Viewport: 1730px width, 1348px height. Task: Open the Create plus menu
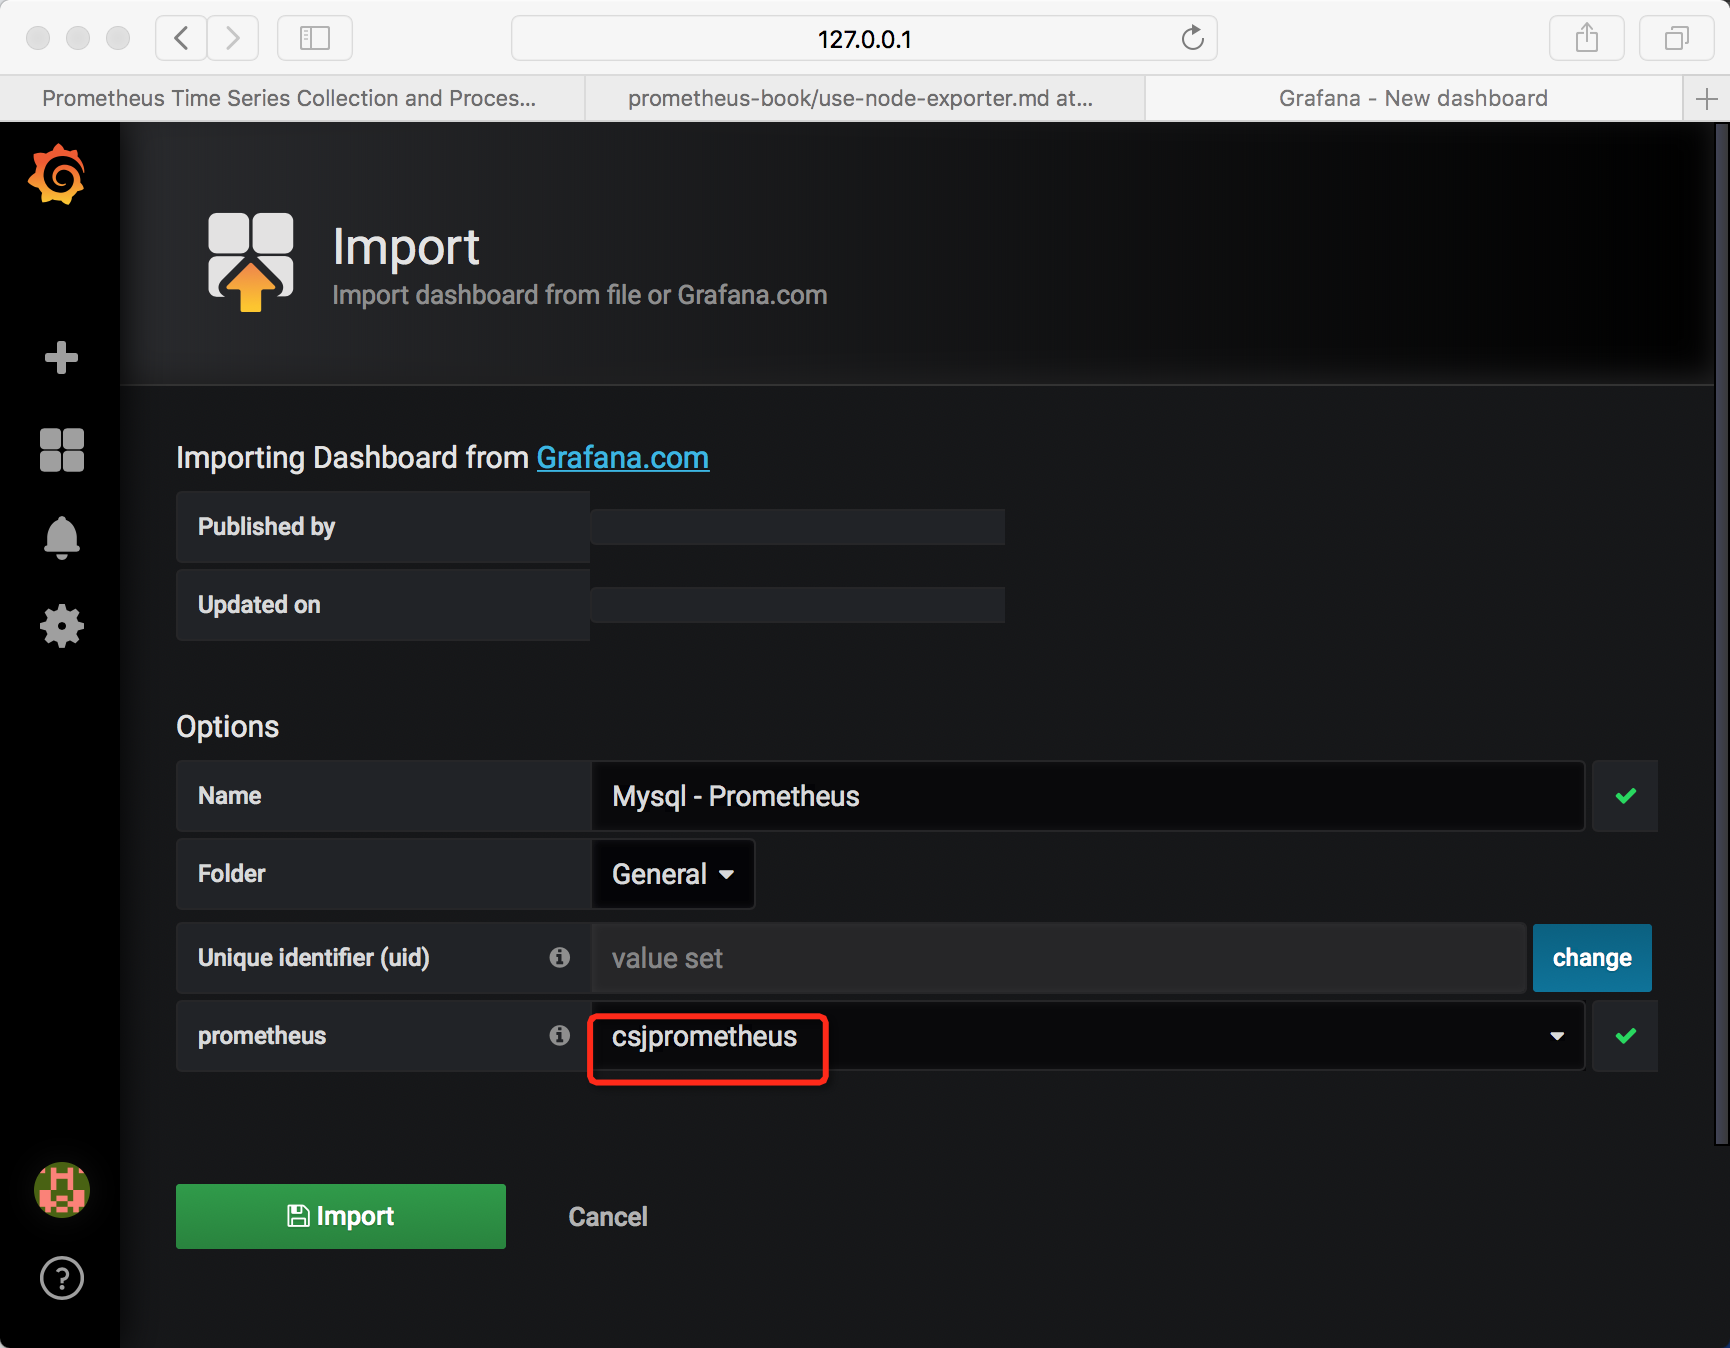click(x=61, y=357)
